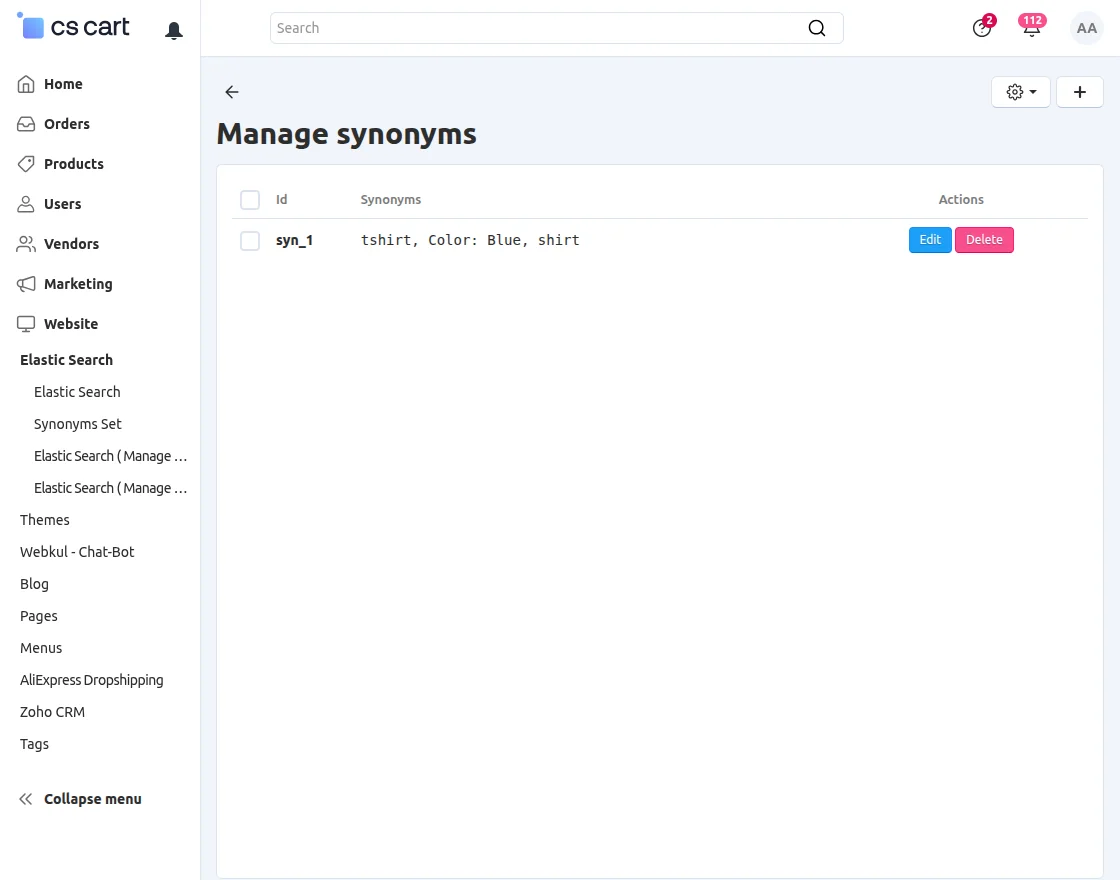Open the Users menu
This screenshot has height=880, width=1120.
click(62, 204)
